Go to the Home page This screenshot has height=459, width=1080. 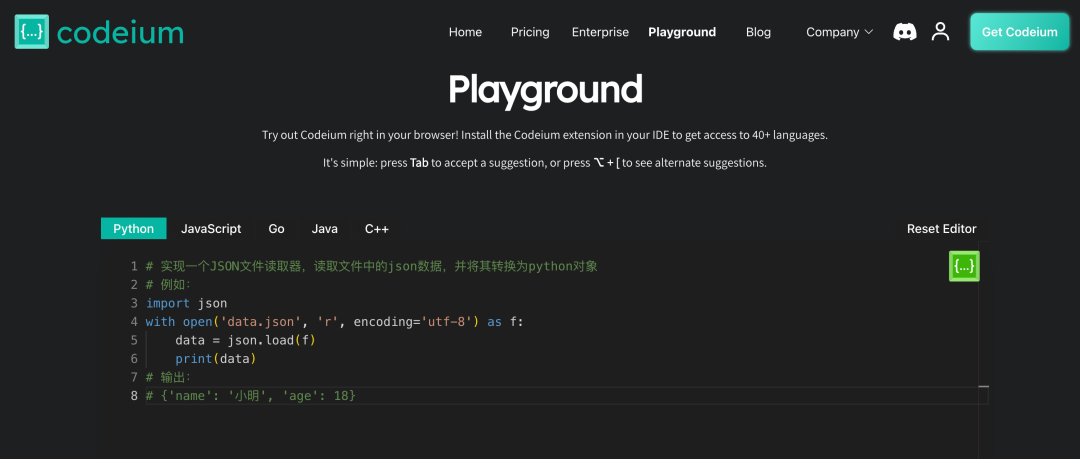pos(465,32)
